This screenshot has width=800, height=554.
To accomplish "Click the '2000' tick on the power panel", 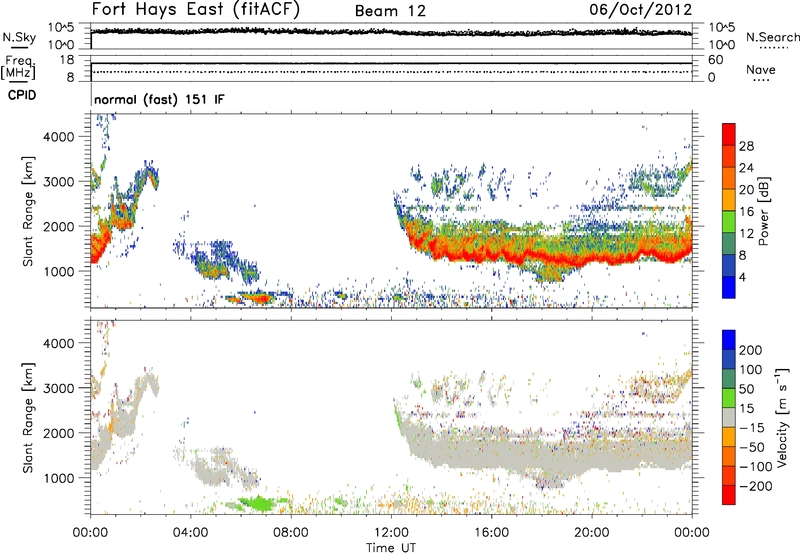I will pyautogui.click(x=59, y=226).
